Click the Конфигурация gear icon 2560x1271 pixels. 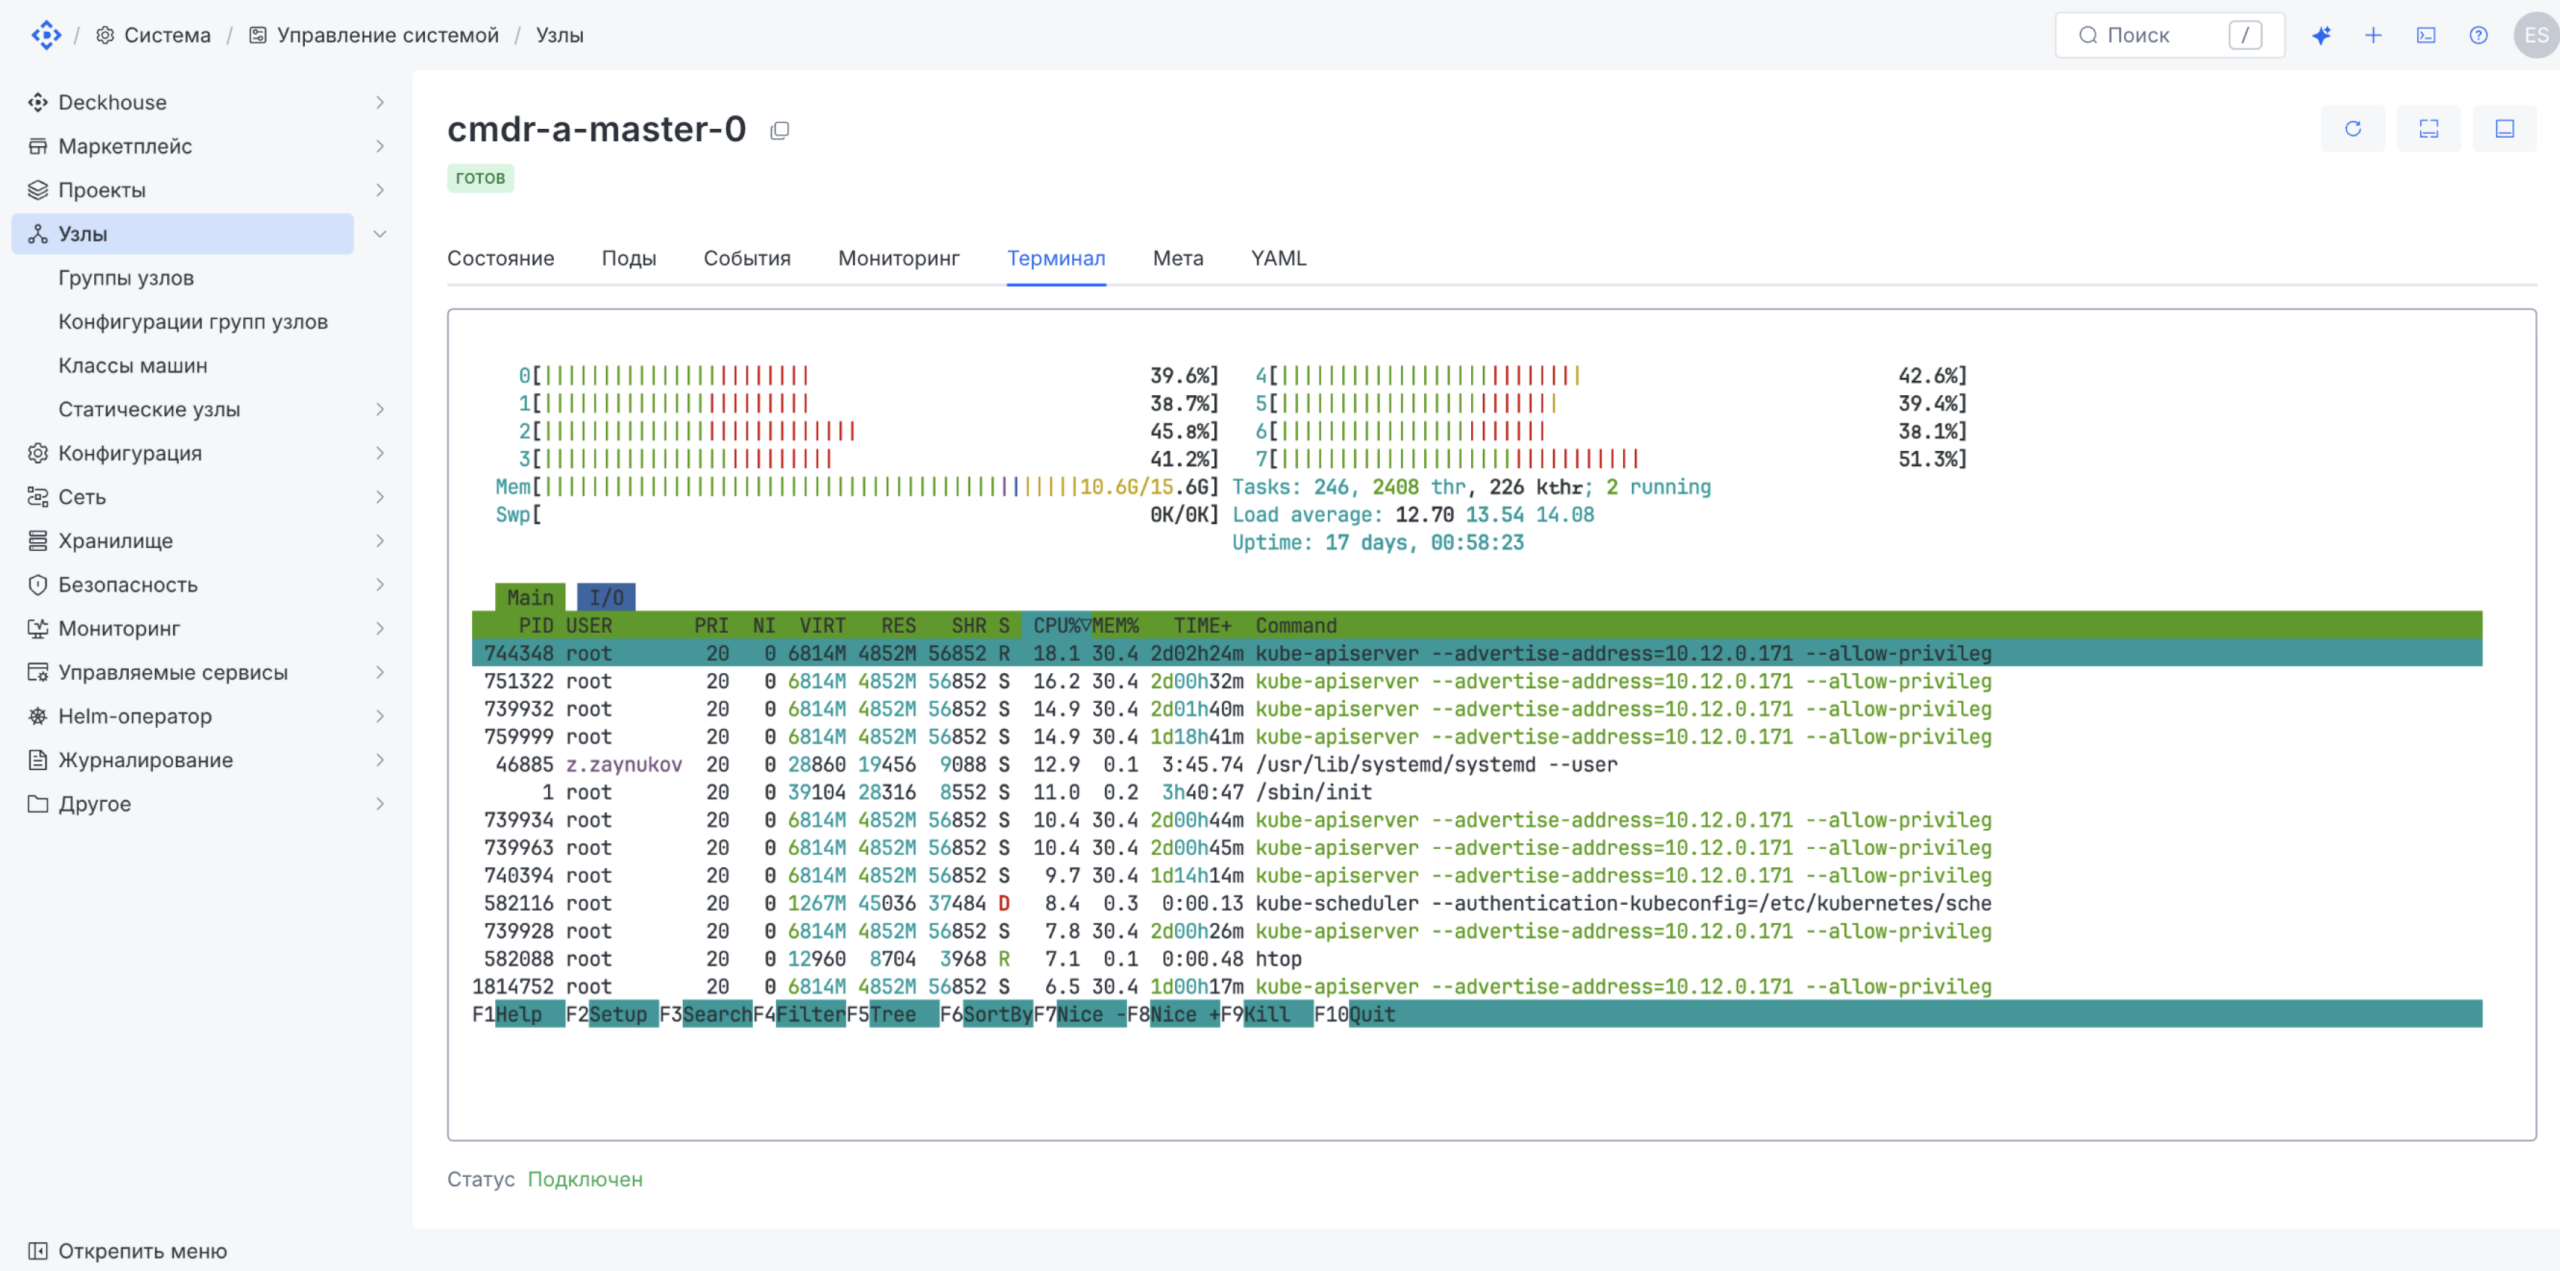[38, 453]
